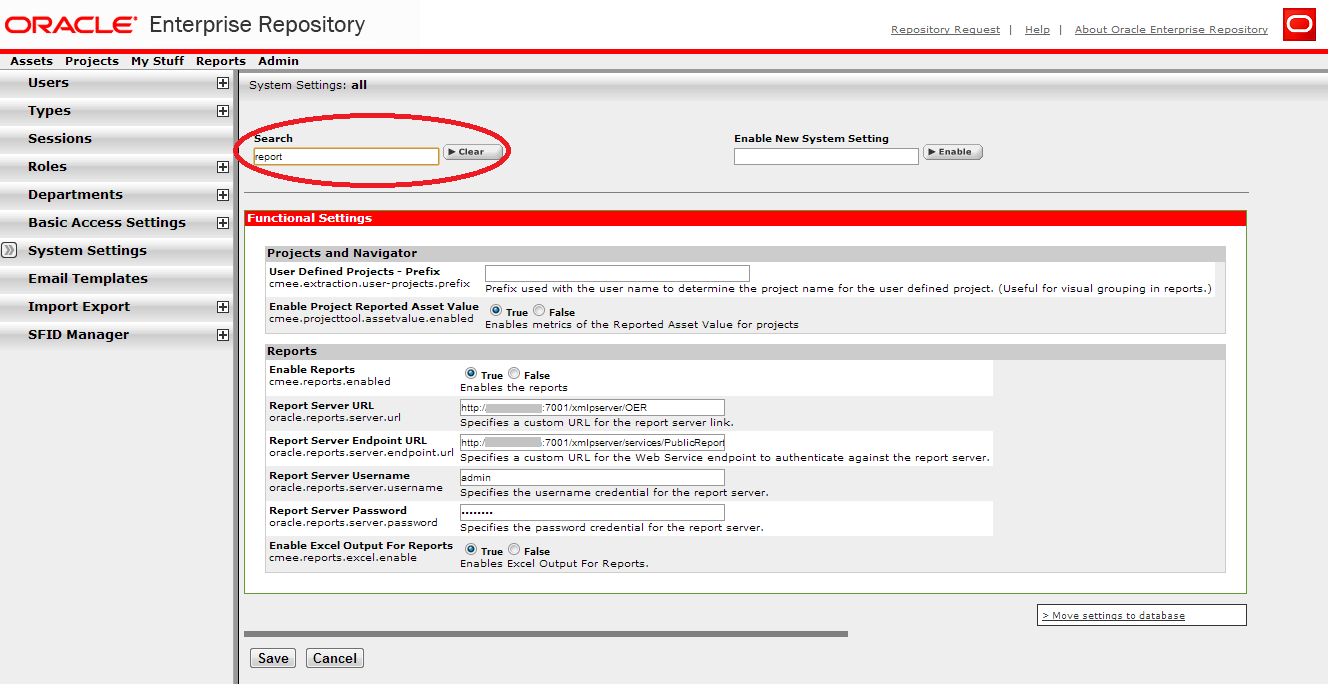Expand the Types section
Screen dimensions: 1328x684
222,110
